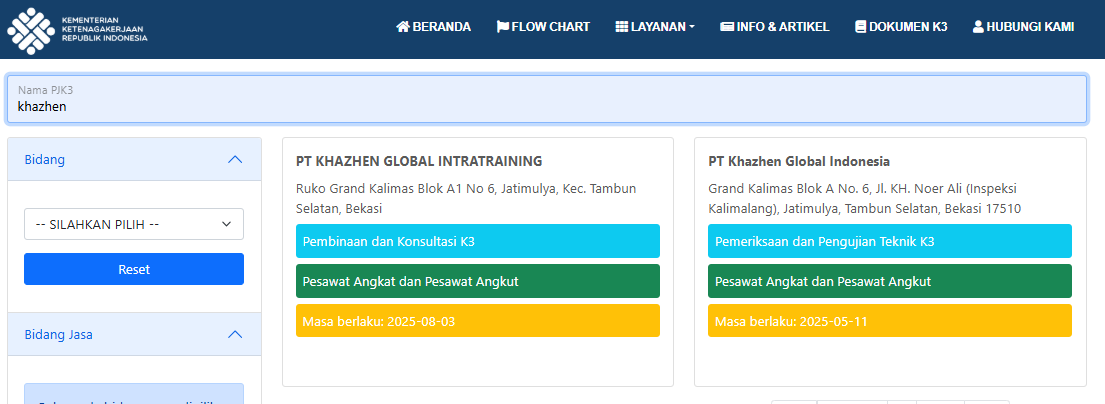This screenshot has height=404, width=1105.
Task: Go to HUBUNGI KAMI page
Action: [1023, 27]
